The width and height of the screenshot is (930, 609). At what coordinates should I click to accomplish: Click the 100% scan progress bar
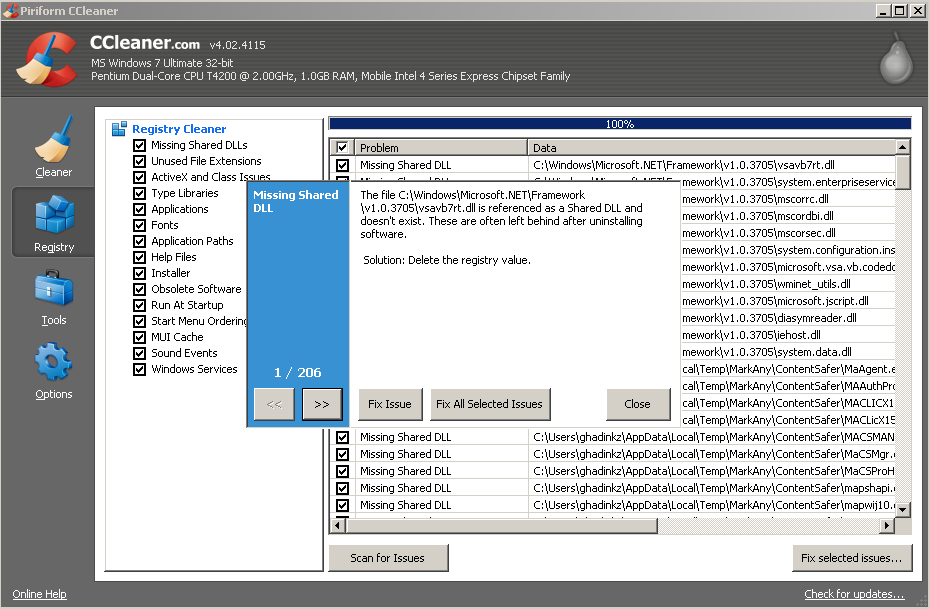pos(620,123)
